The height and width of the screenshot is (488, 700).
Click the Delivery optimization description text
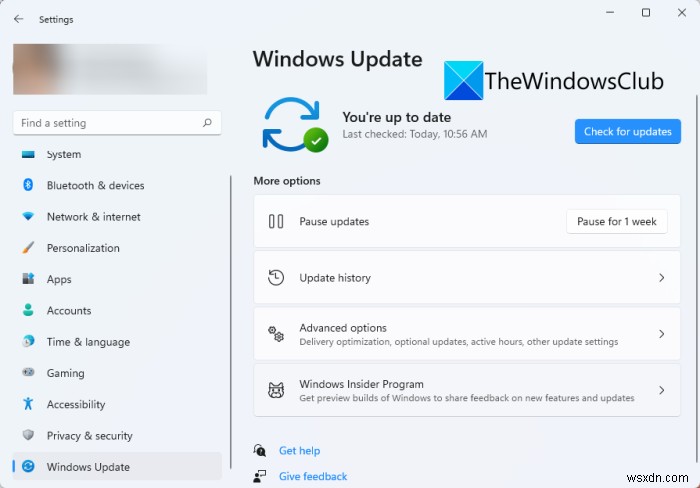(458, 342)
